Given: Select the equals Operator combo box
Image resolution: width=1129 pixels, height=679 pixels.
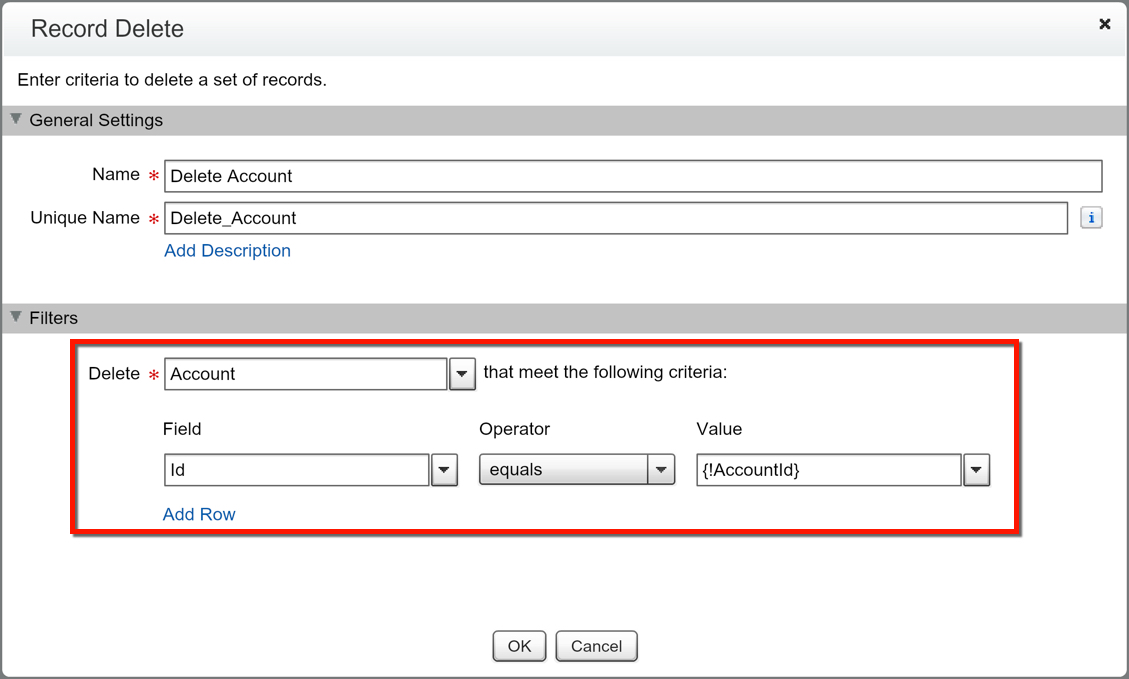Looking at the screenshot, I should [563, 470].
